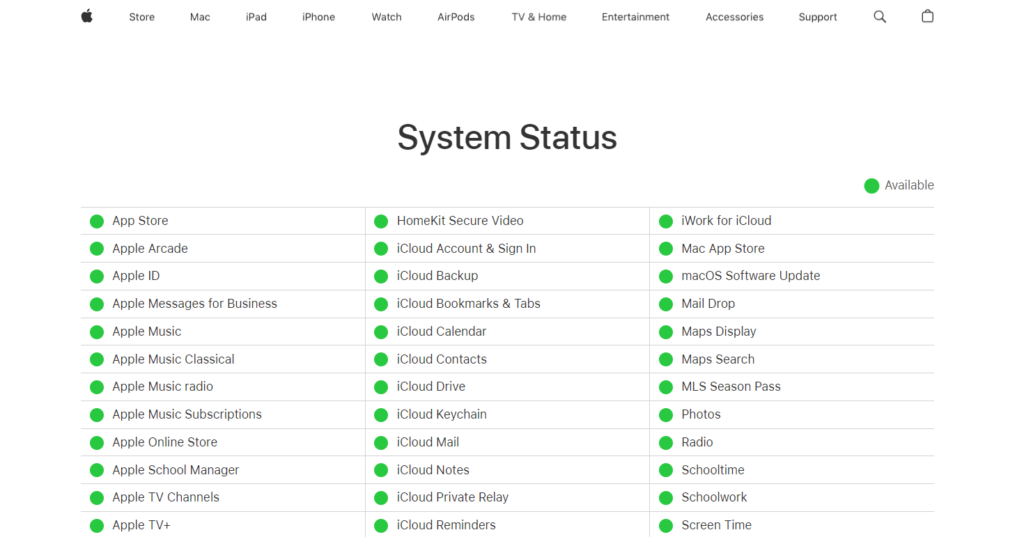Open the Mac menu
Screen dimensions: 1024x537
[200, 17]
